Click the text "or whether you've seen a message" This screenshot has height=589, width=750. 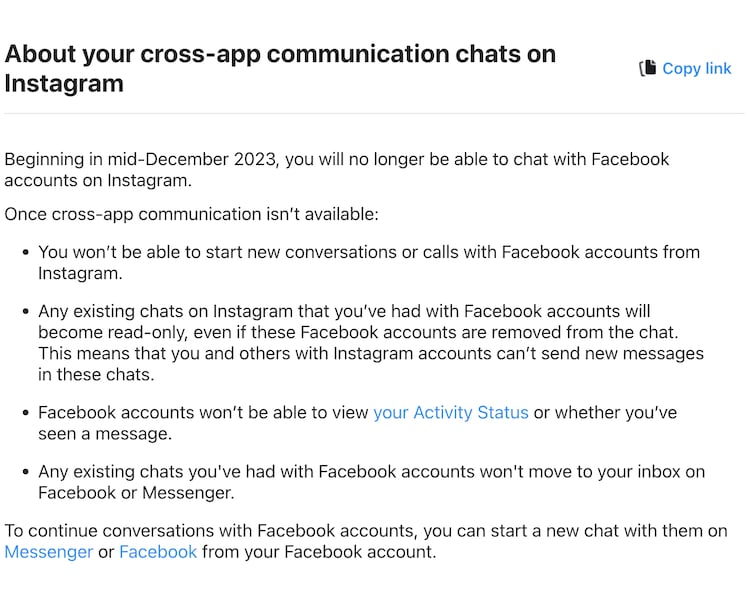tap(605, 413)
